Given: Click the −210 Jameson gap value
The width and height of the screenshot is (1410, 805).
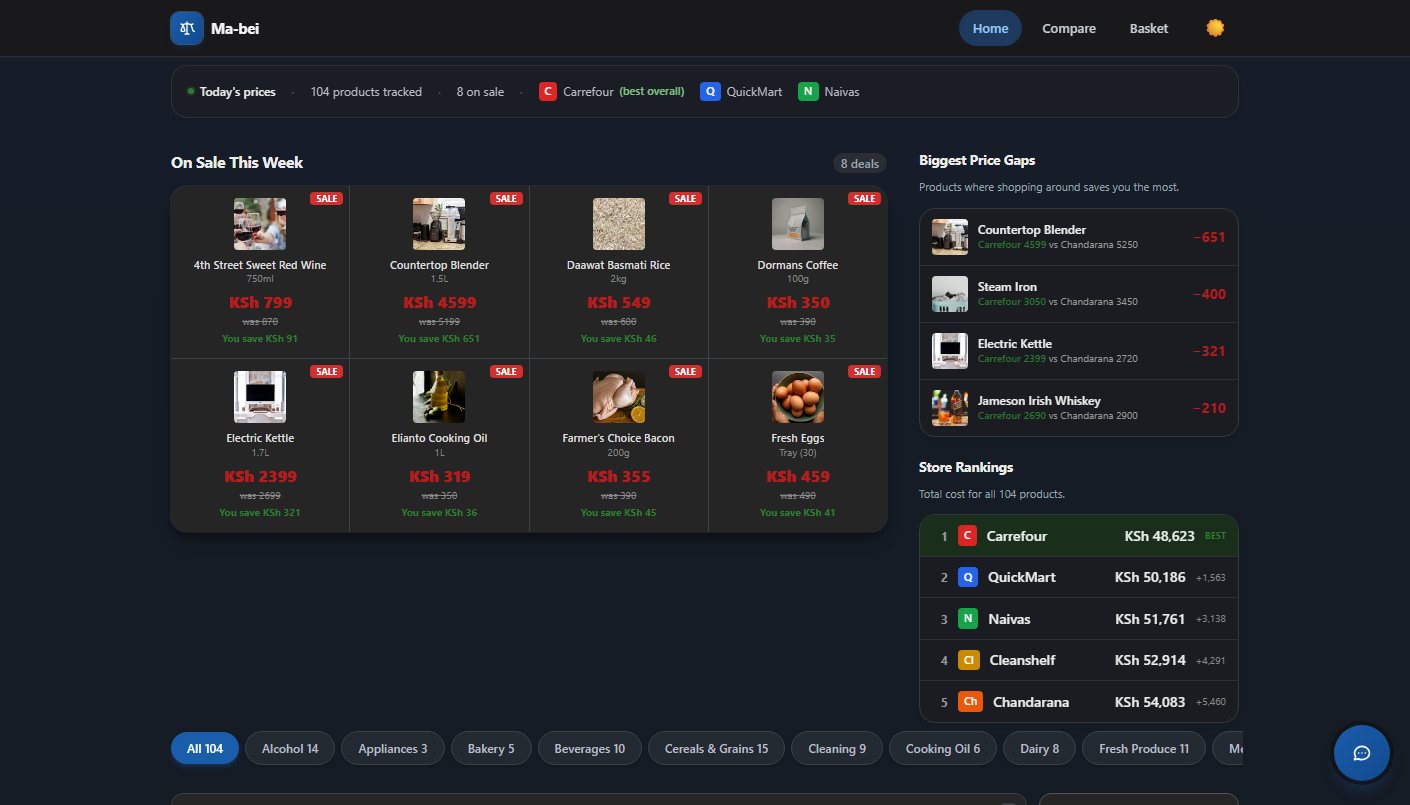Looking at the screenshot, I should pos(1209,408).
